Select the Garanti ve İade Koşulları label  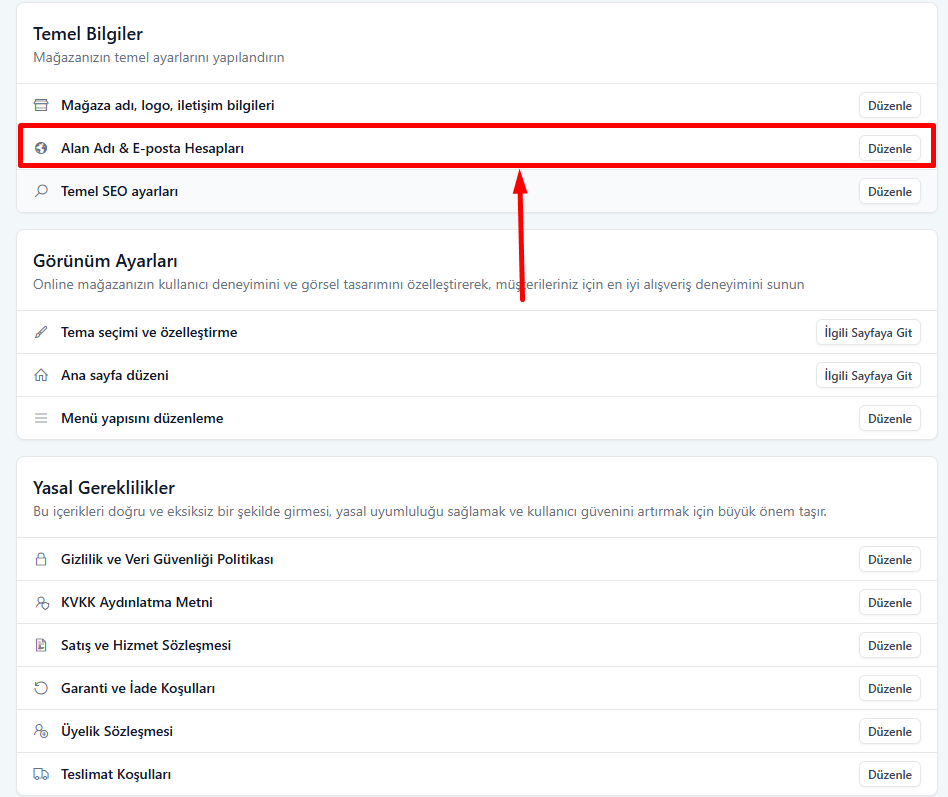(x=138, y=688)
